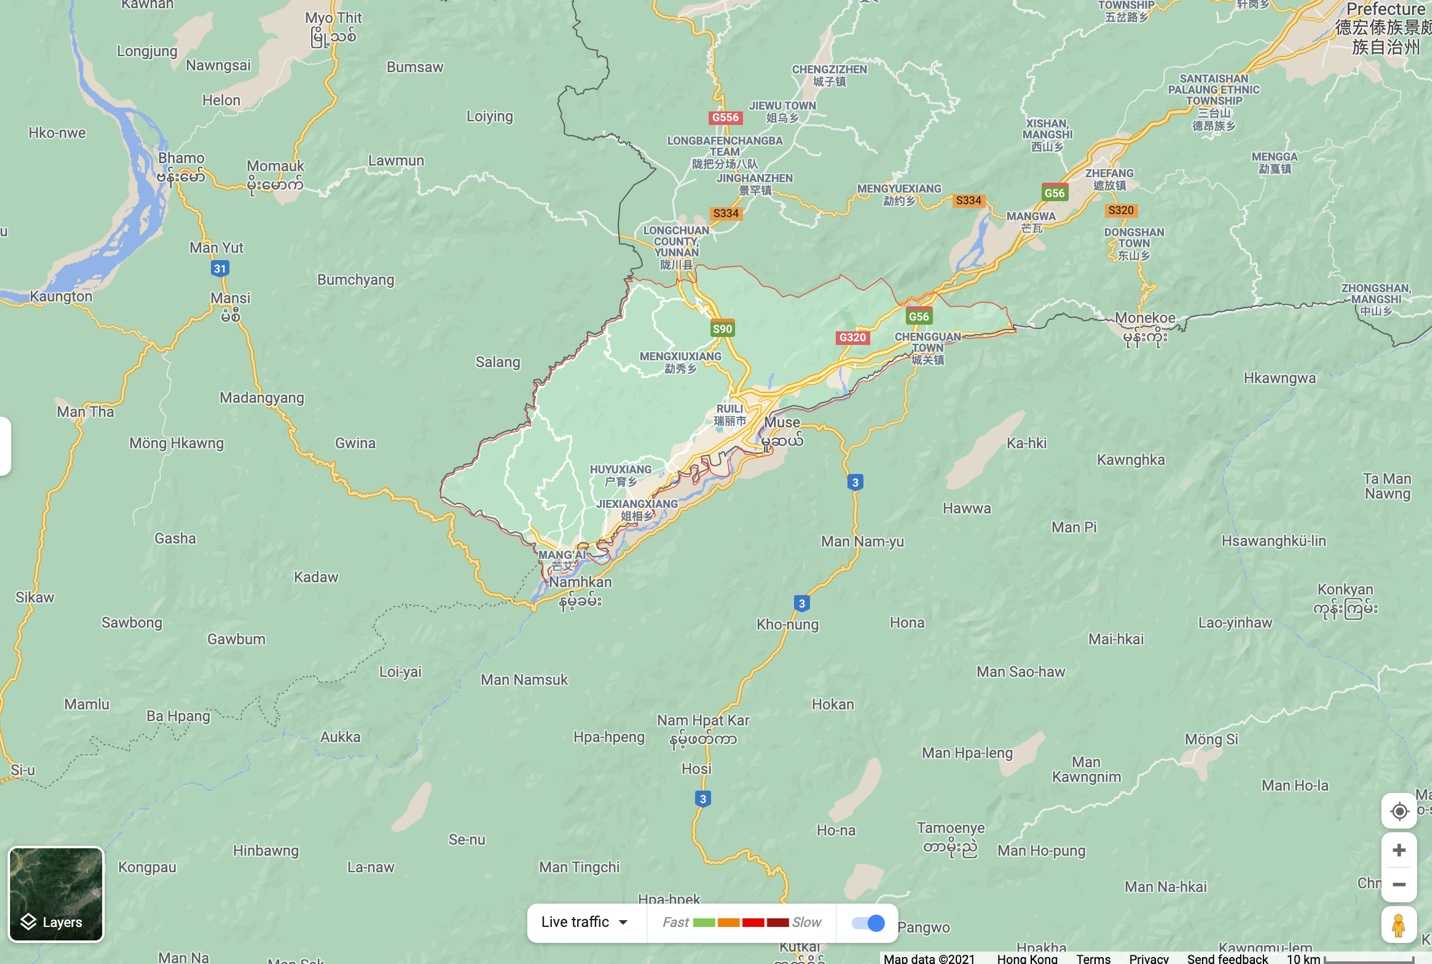Select the Bhamo town label
Screen dimensions: 1432x964
tap(181, 158)
